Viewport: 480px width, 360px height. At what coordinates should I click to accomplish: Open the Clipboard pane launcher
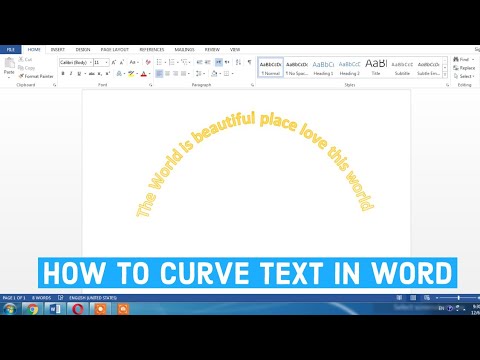54,85
